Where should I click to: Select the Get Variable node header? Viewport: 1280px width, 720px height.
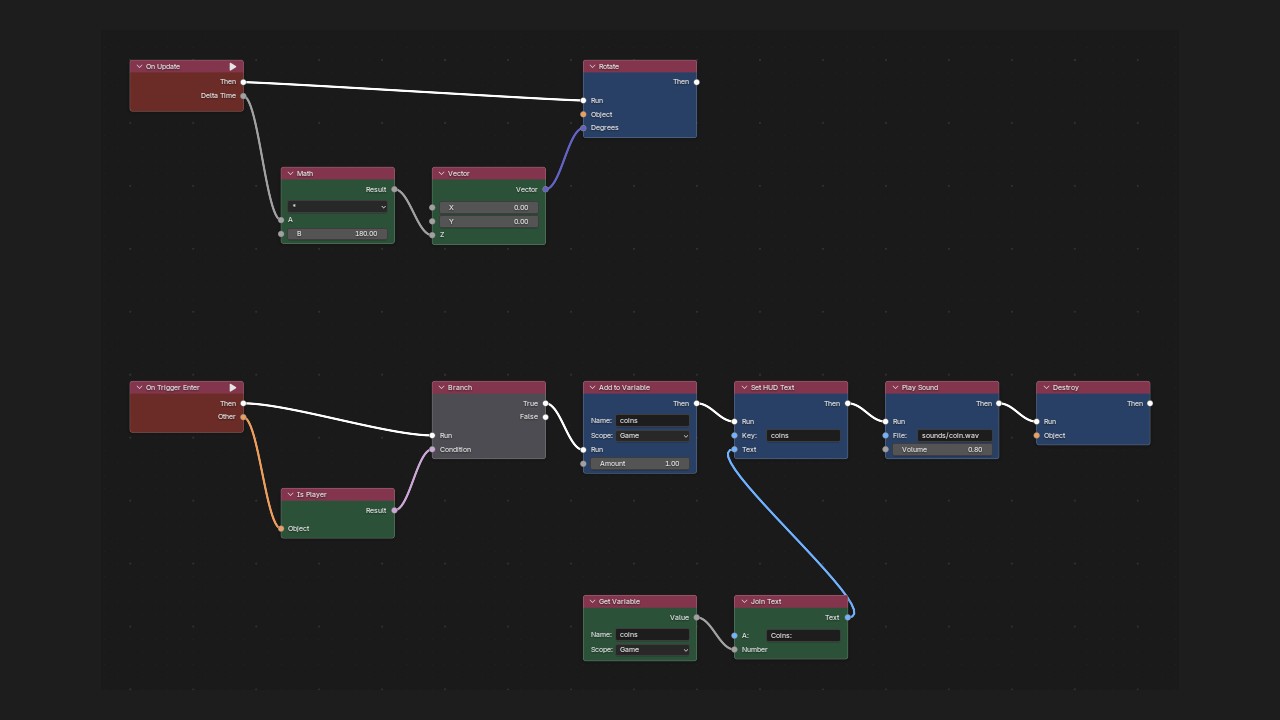pos(640,602)
